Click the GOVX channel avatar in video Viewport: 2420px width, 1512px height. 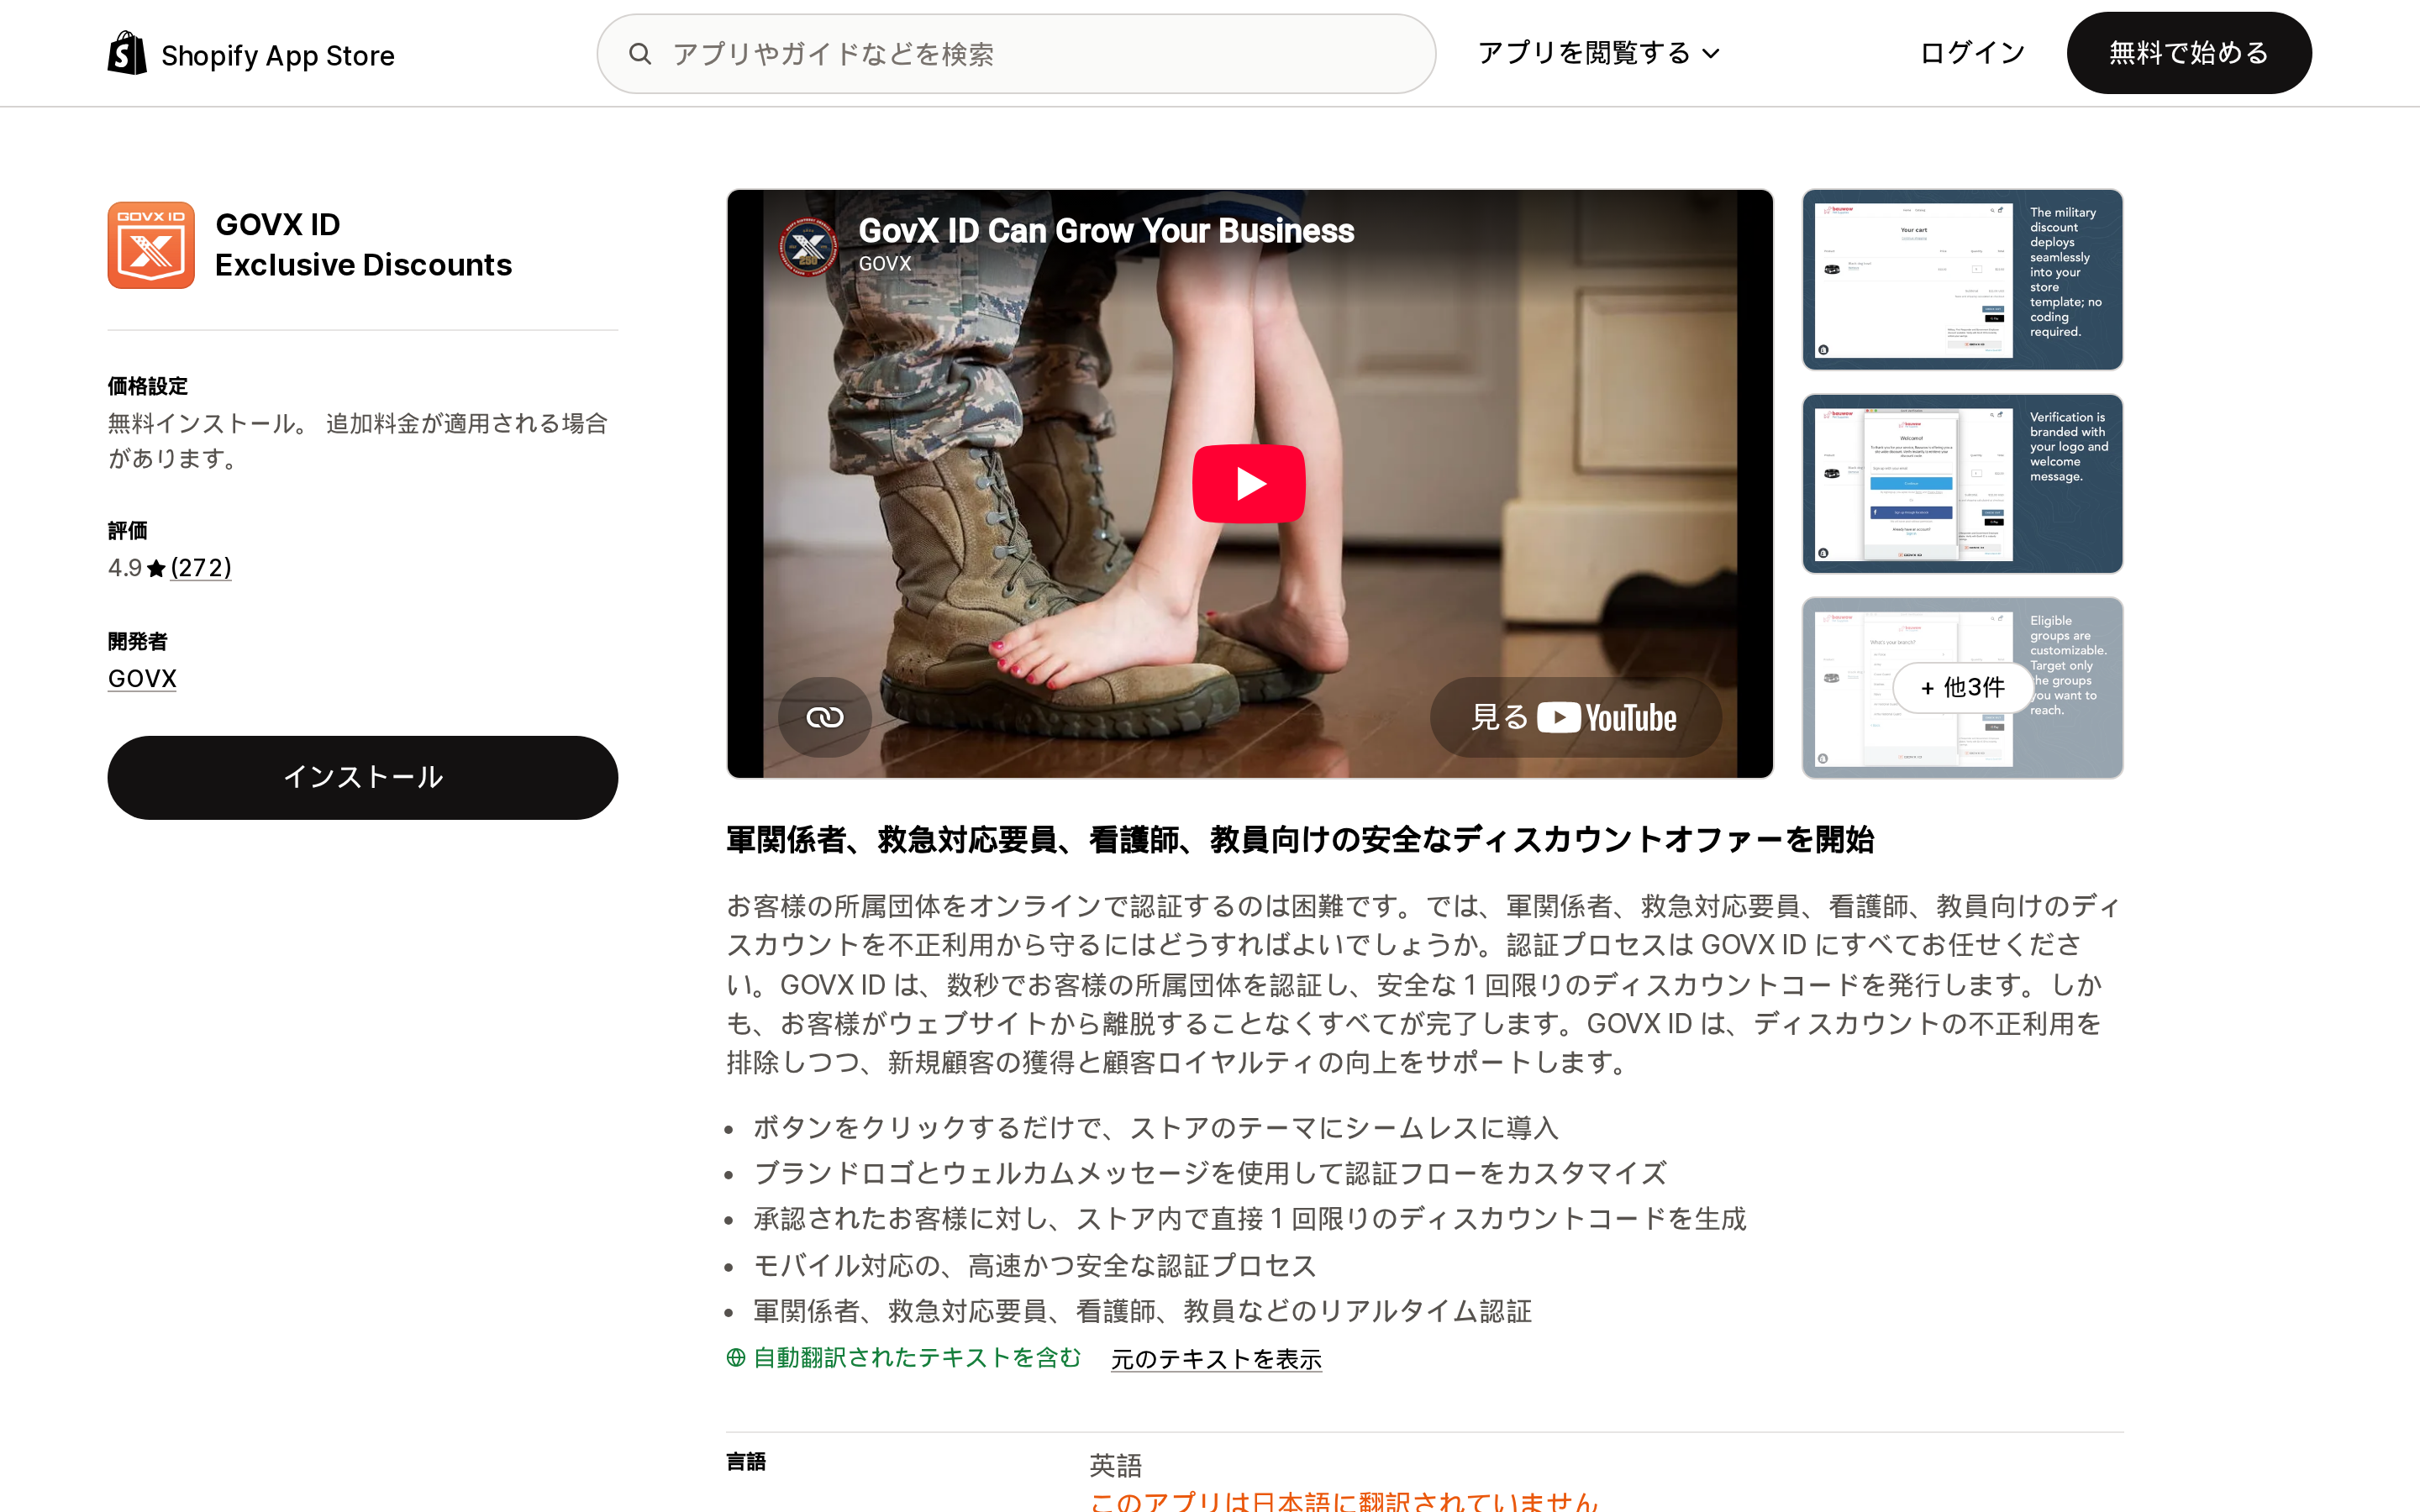click(x=808, y=245)
